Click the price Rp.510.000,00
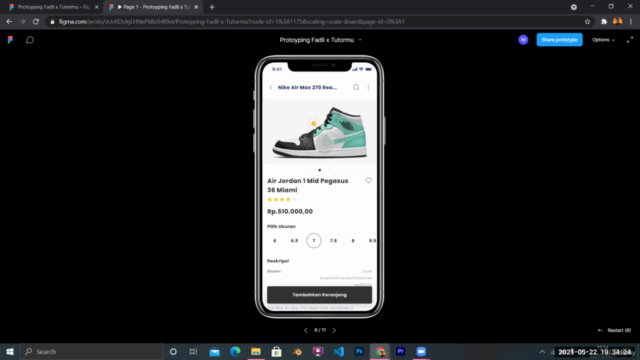Screen dimensions: 640x360 (290, 211)
